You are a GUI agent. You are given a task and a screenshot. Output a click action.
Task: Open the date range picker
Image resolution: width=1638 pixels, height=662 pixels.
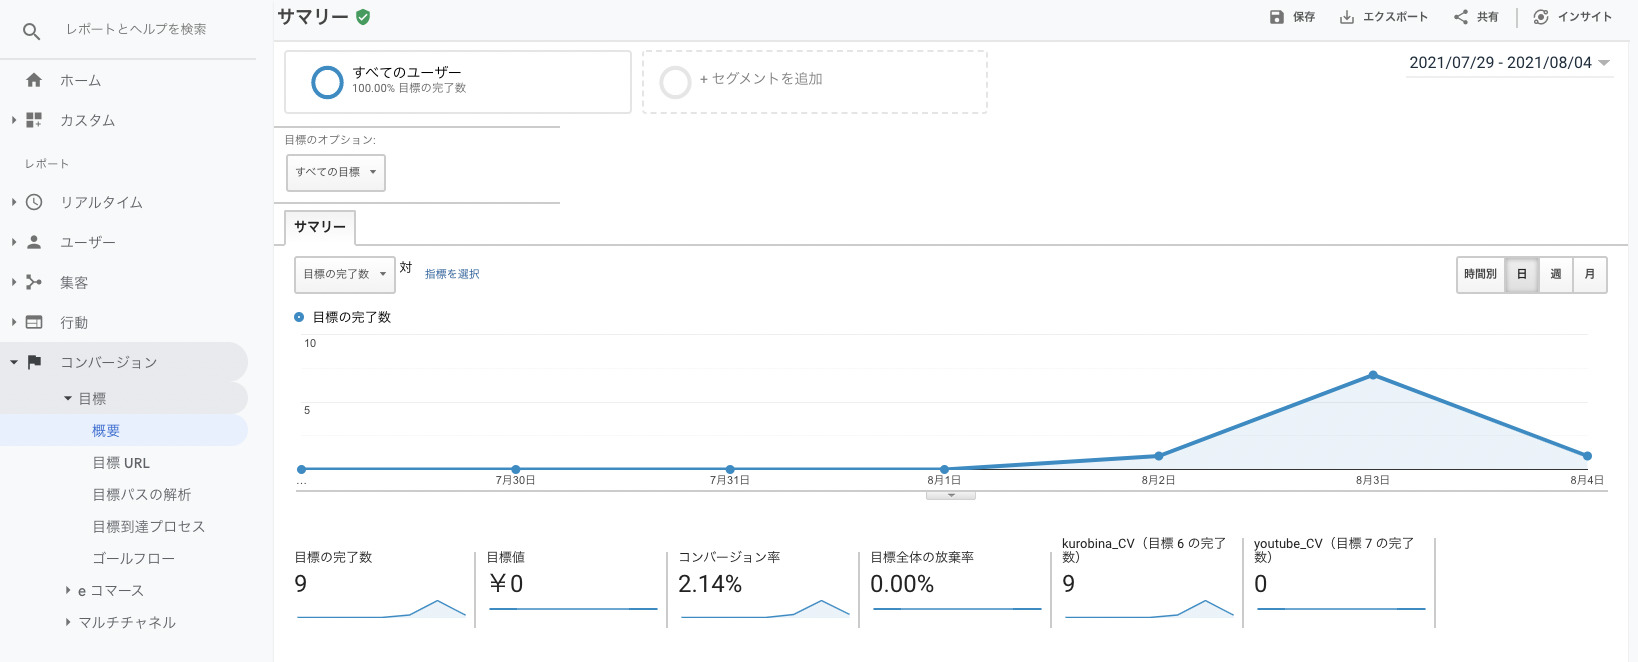click(1508, 63)
